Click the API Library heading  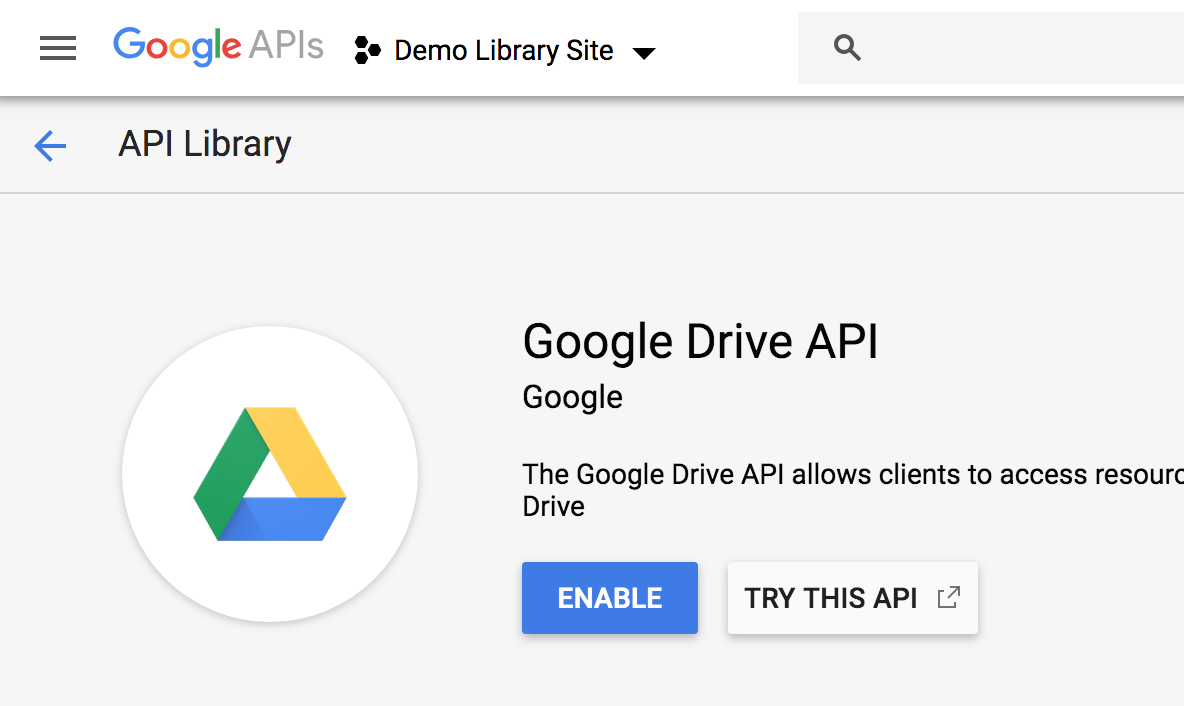click(x=205, y=143)
